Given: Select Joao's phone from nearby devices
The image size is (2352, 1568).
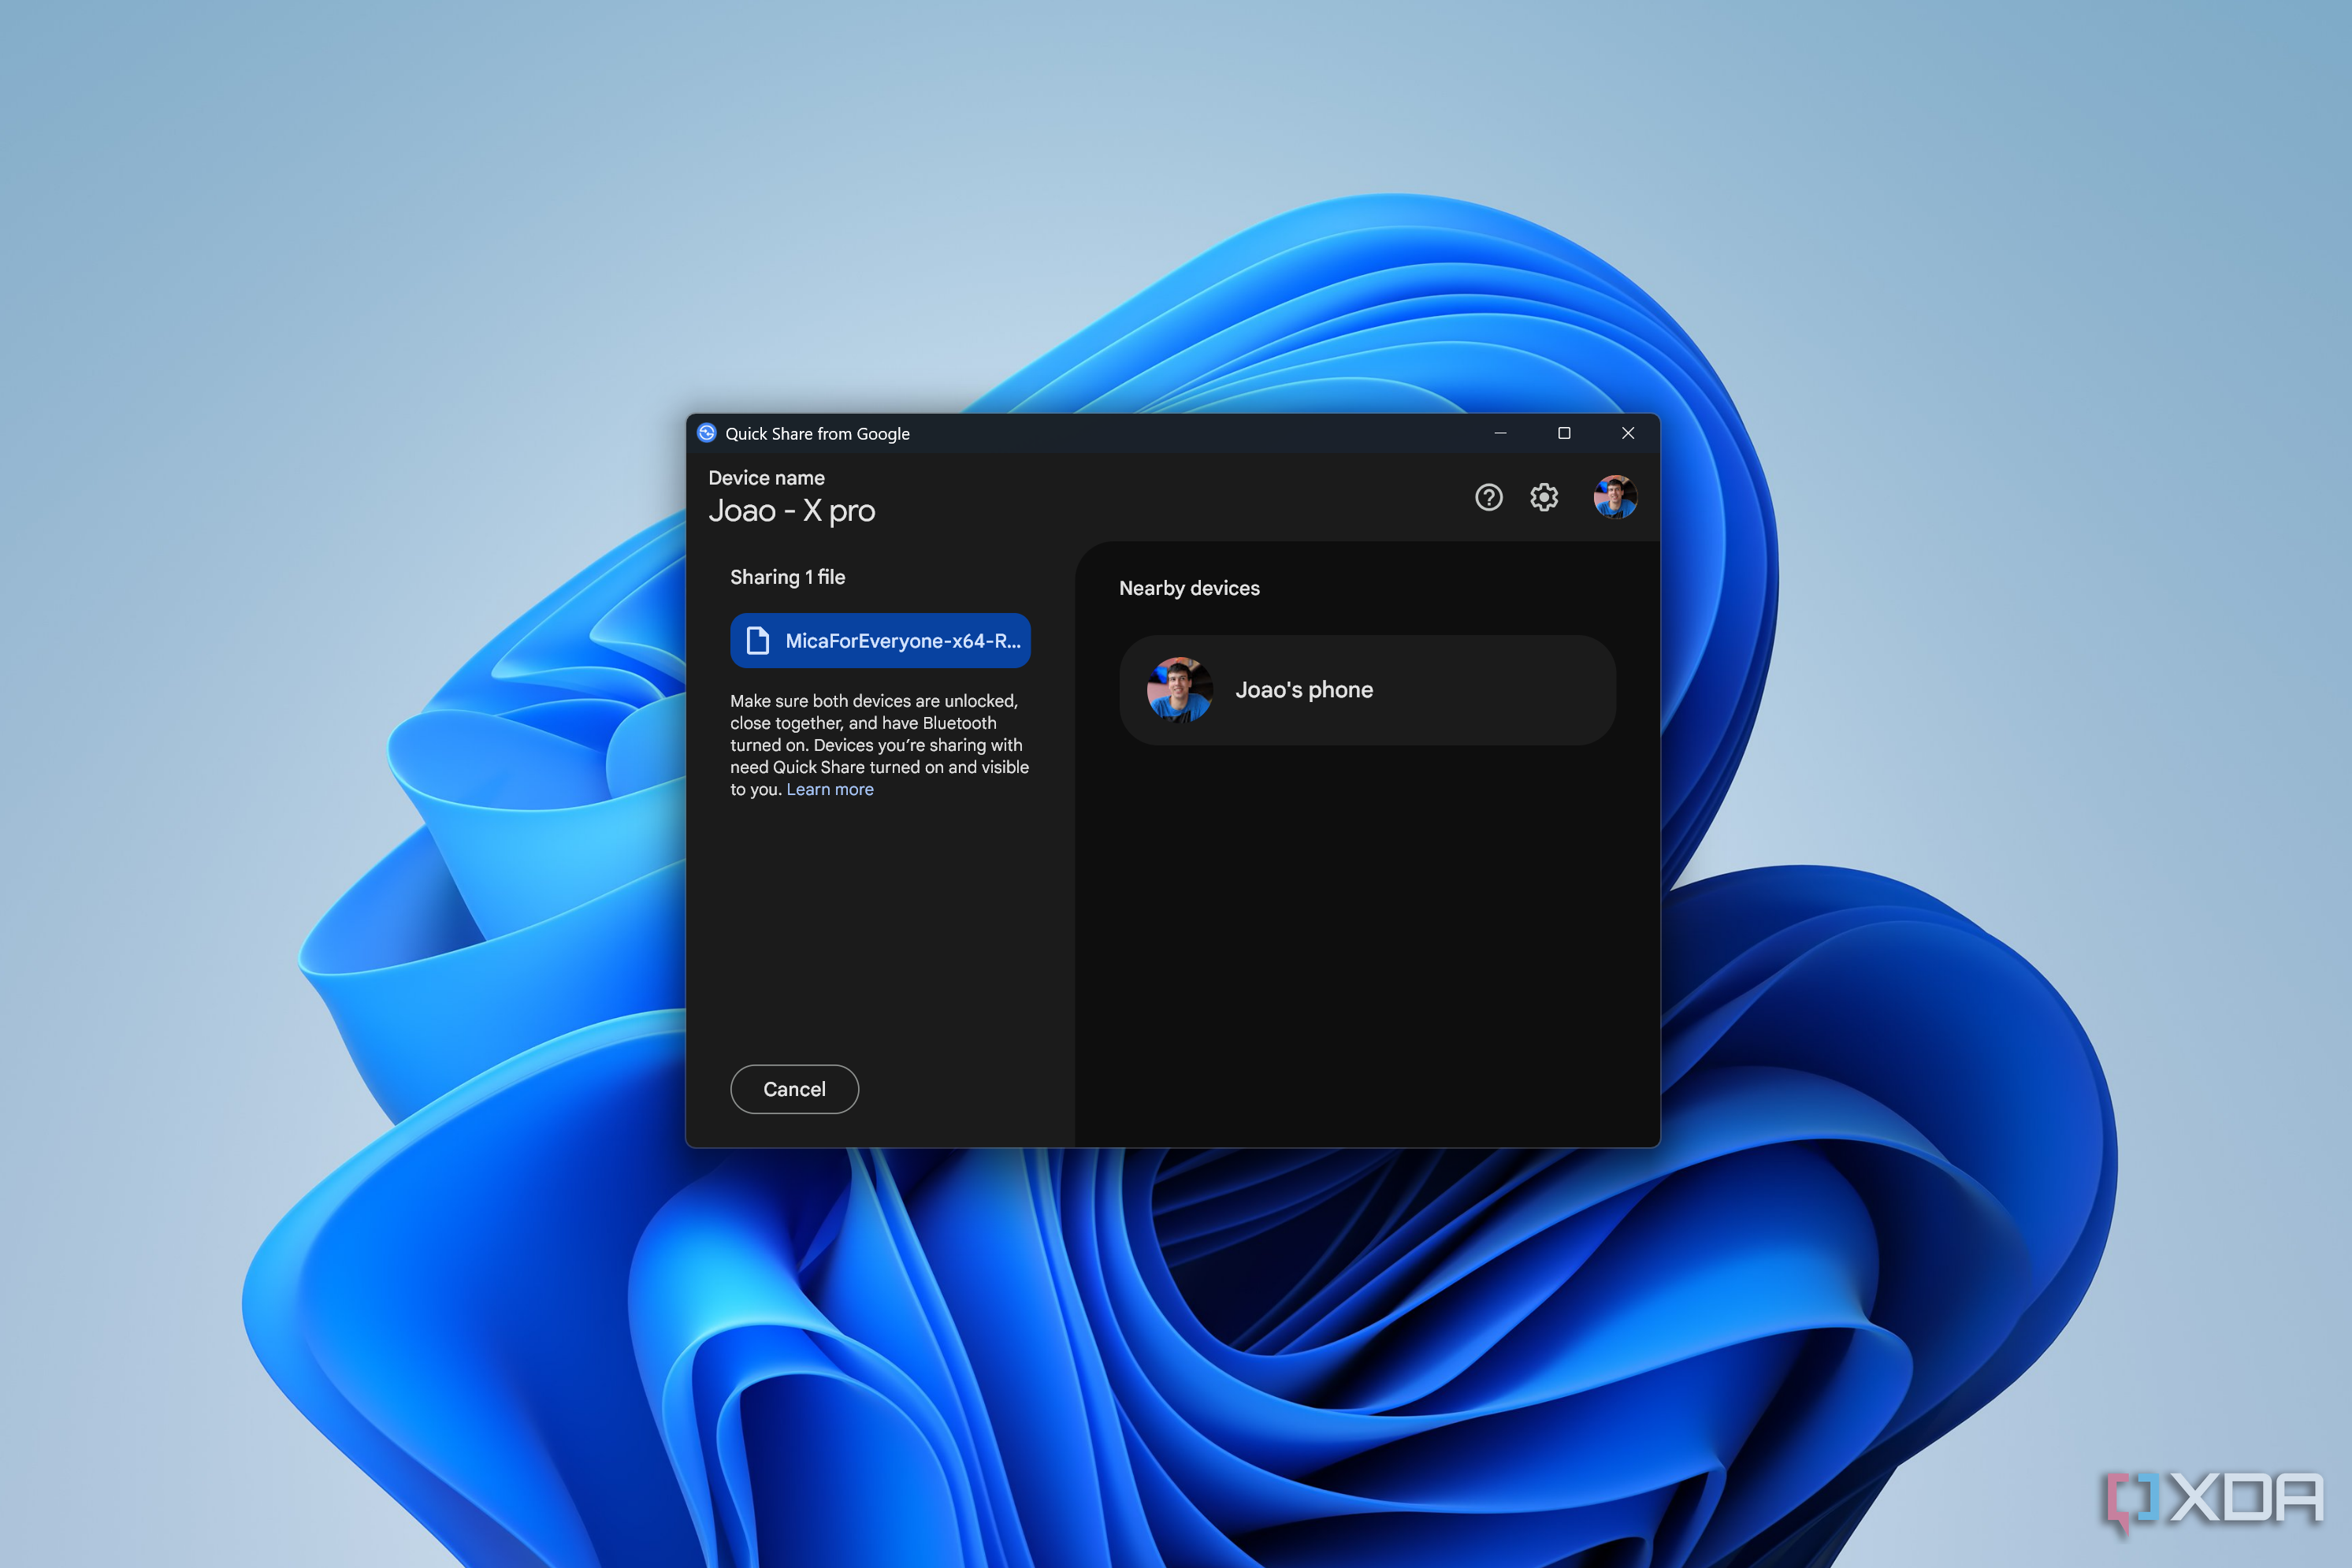Looking at the screenshot, I should 1367,690.
